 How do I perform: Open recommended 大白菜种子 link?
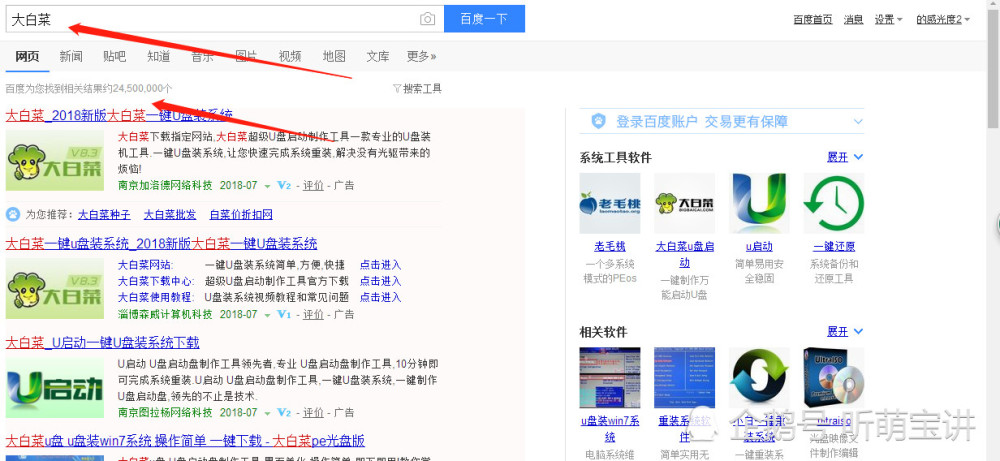104,215
